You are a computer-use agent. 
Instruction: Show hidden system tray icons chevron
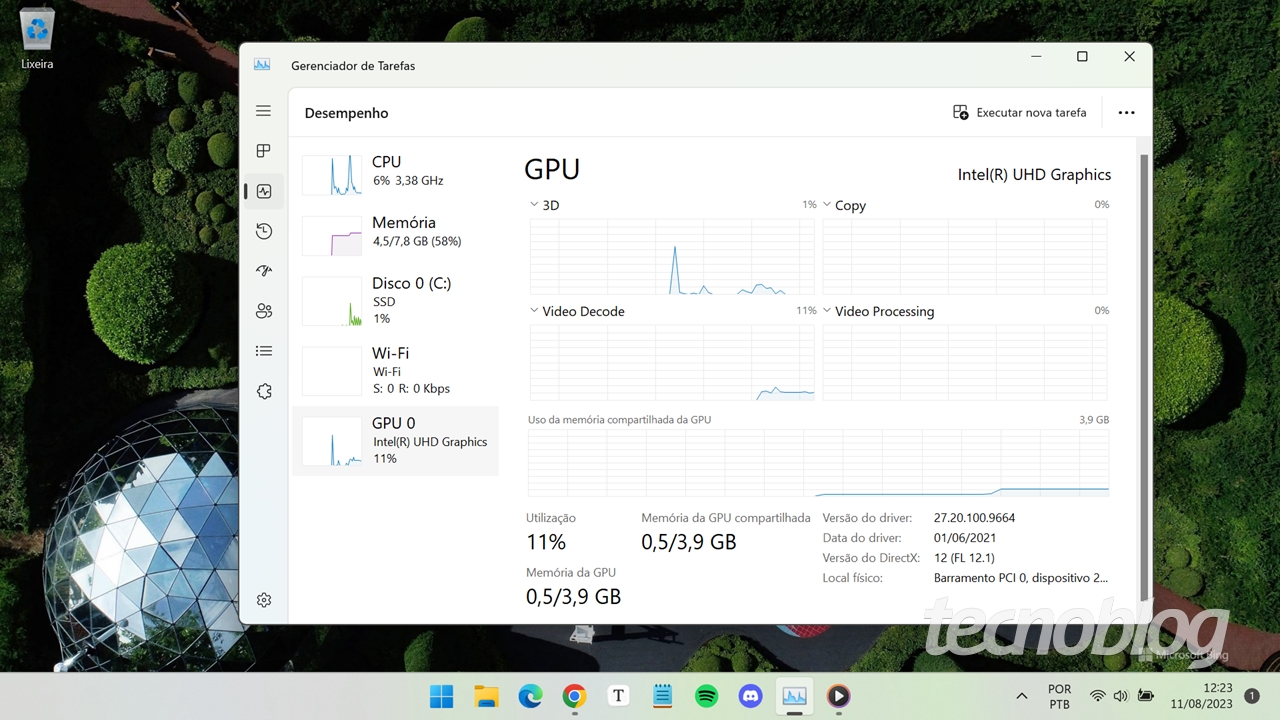[1021, 696]
